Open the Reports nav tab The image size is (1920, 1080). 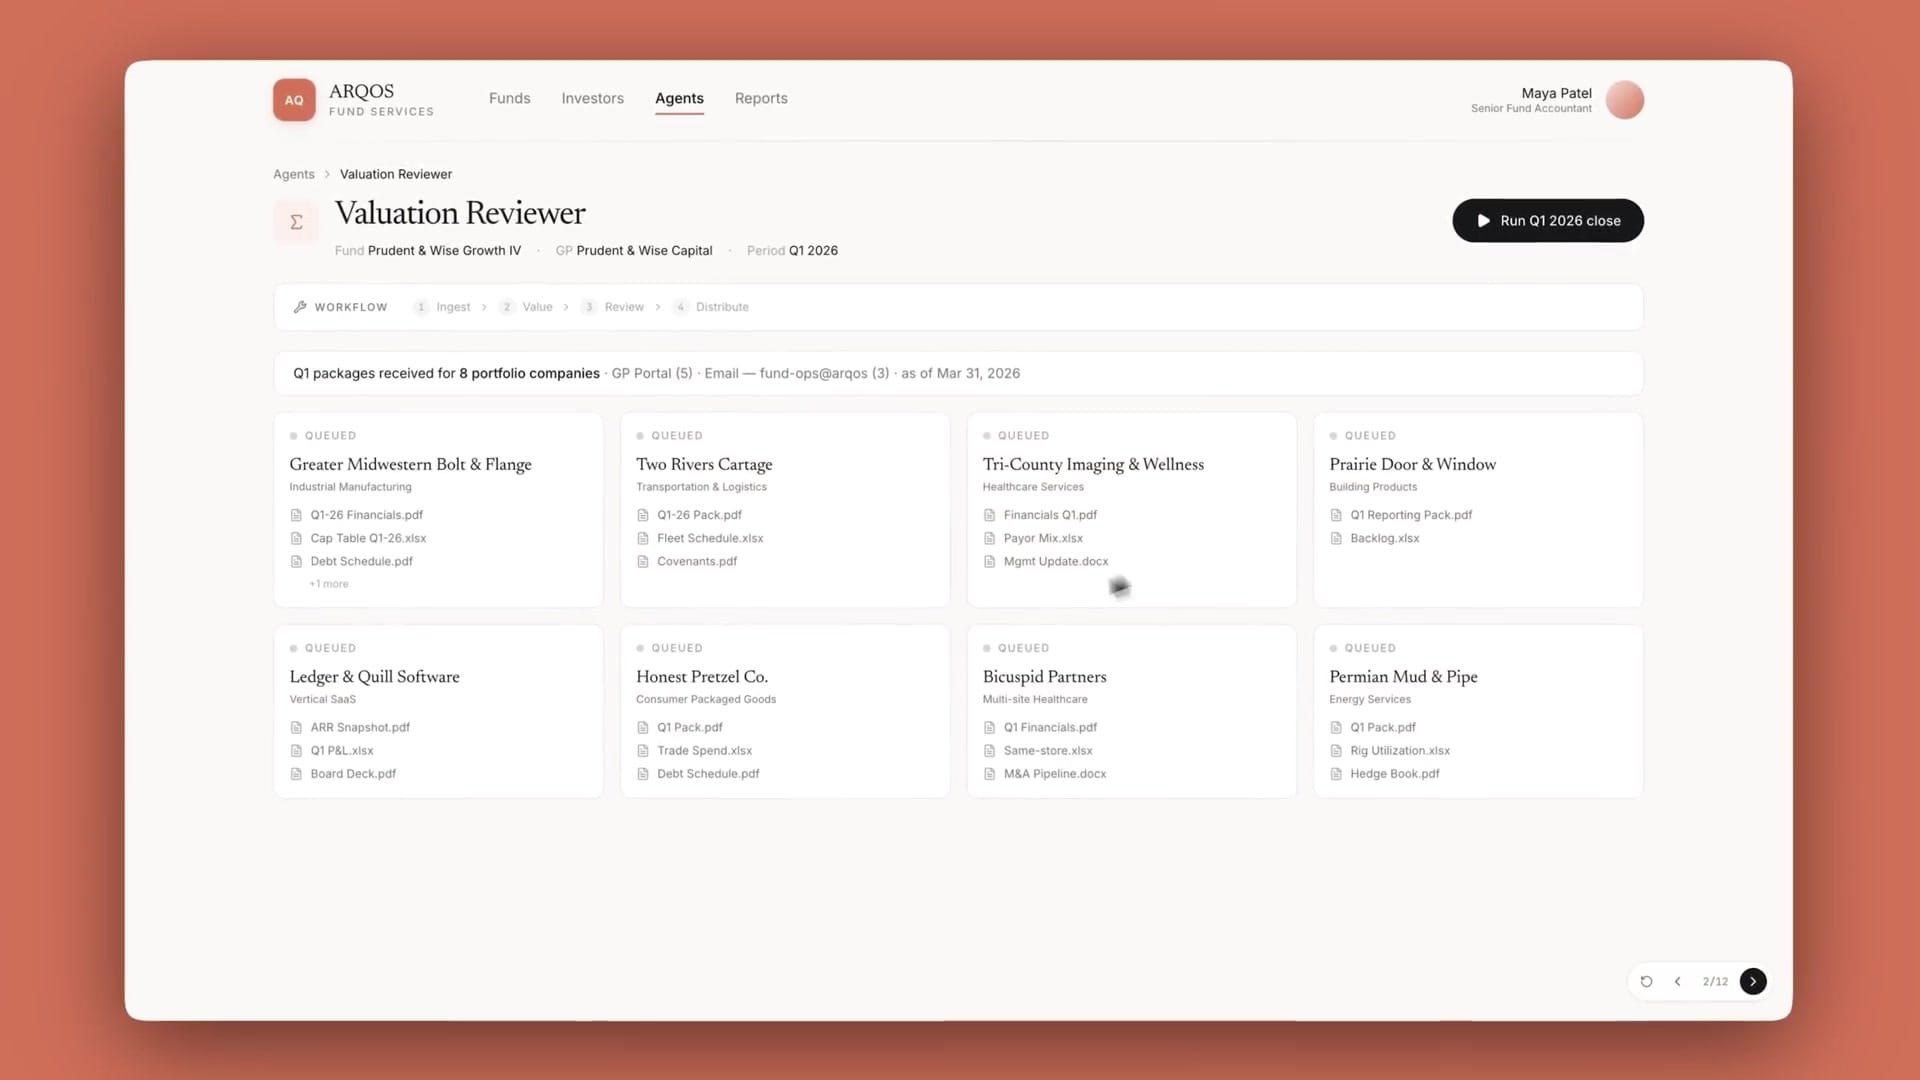tap(761, 98)
